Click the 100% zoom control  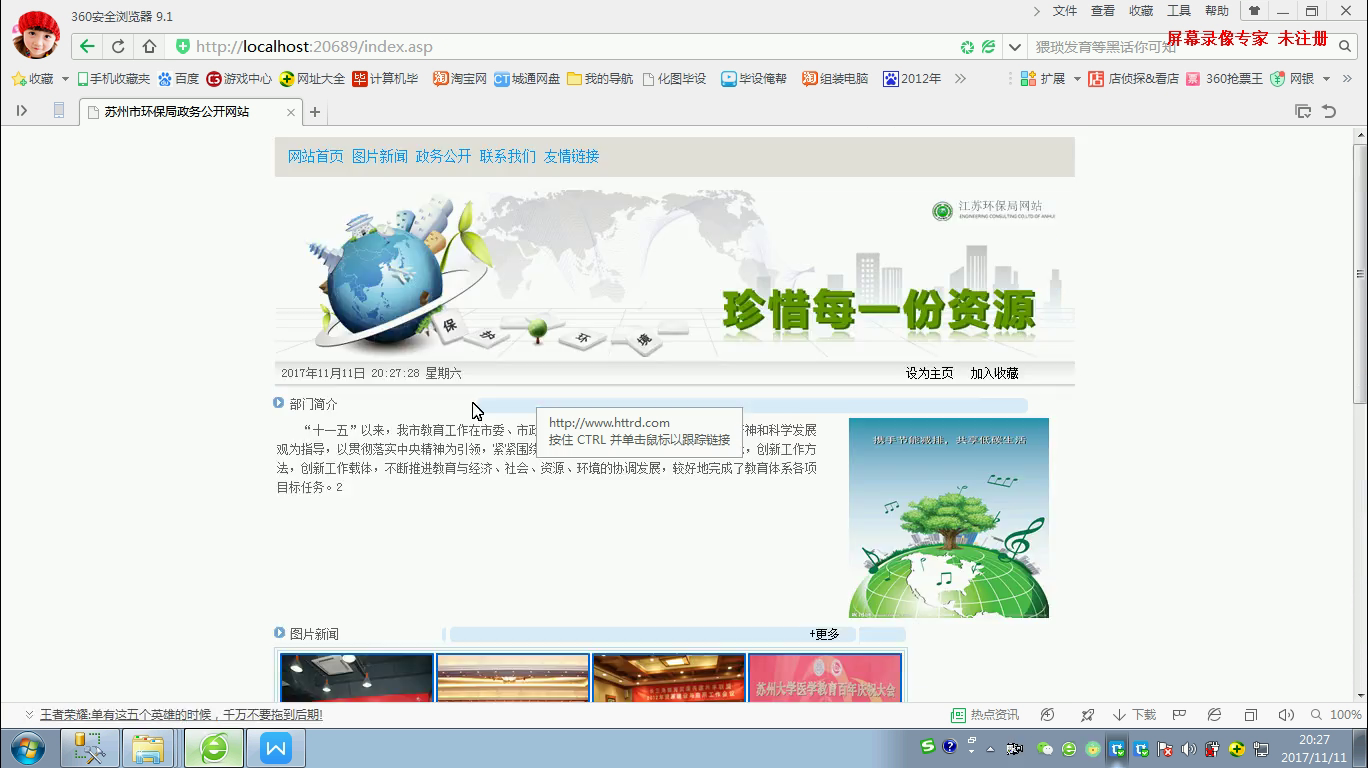click(1336, 715)
